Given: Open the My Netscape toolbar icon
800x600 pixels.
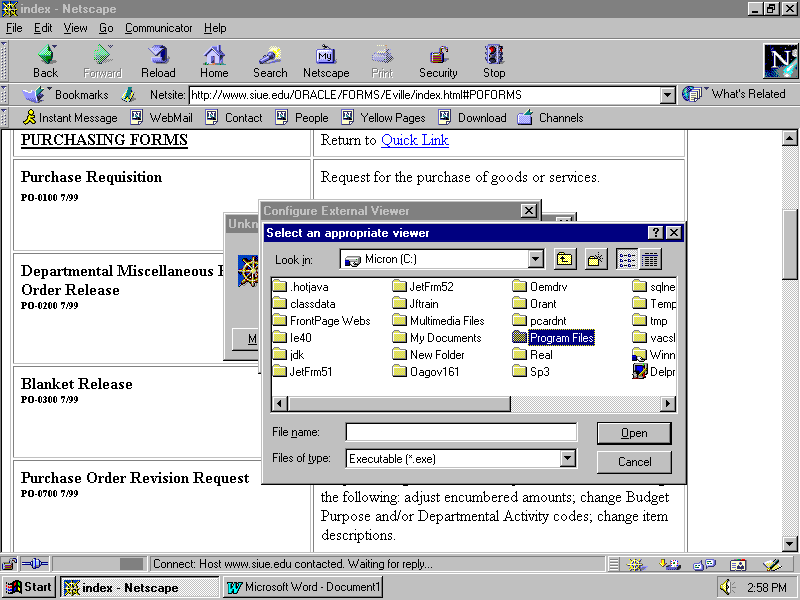Looking at the screenshot, I should pos(326,61).
